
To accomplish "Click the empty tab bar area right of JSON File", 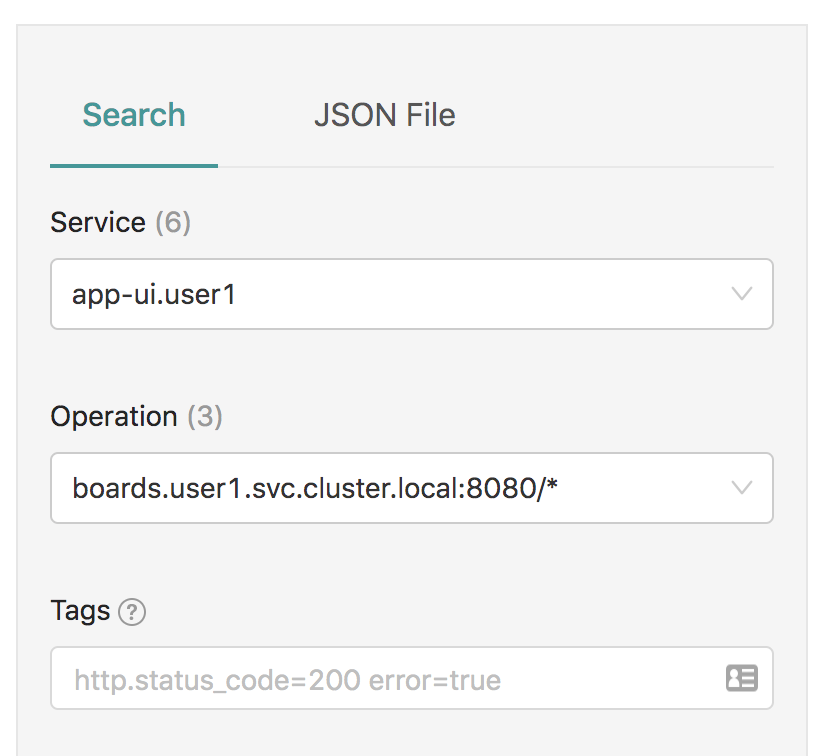I will click(x=615, y=115).
